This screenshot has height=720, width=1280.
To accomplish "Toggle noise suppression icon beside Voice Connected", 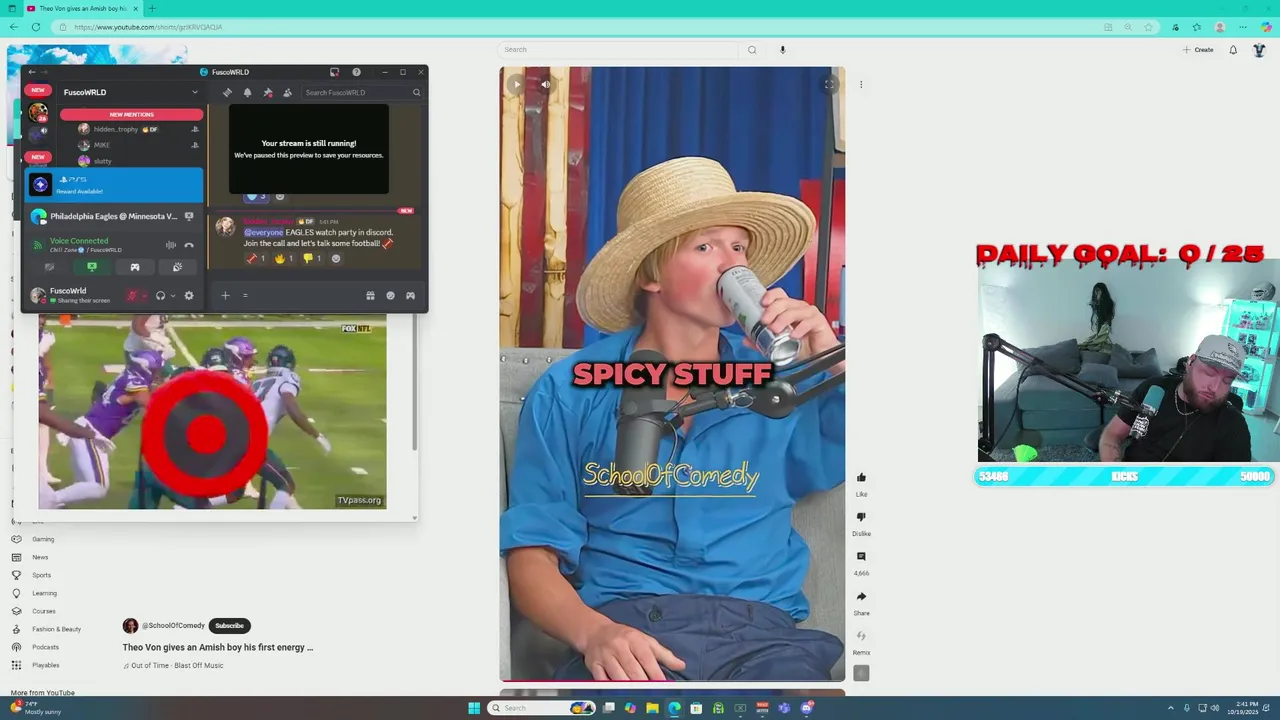I will tap(171, 245).
